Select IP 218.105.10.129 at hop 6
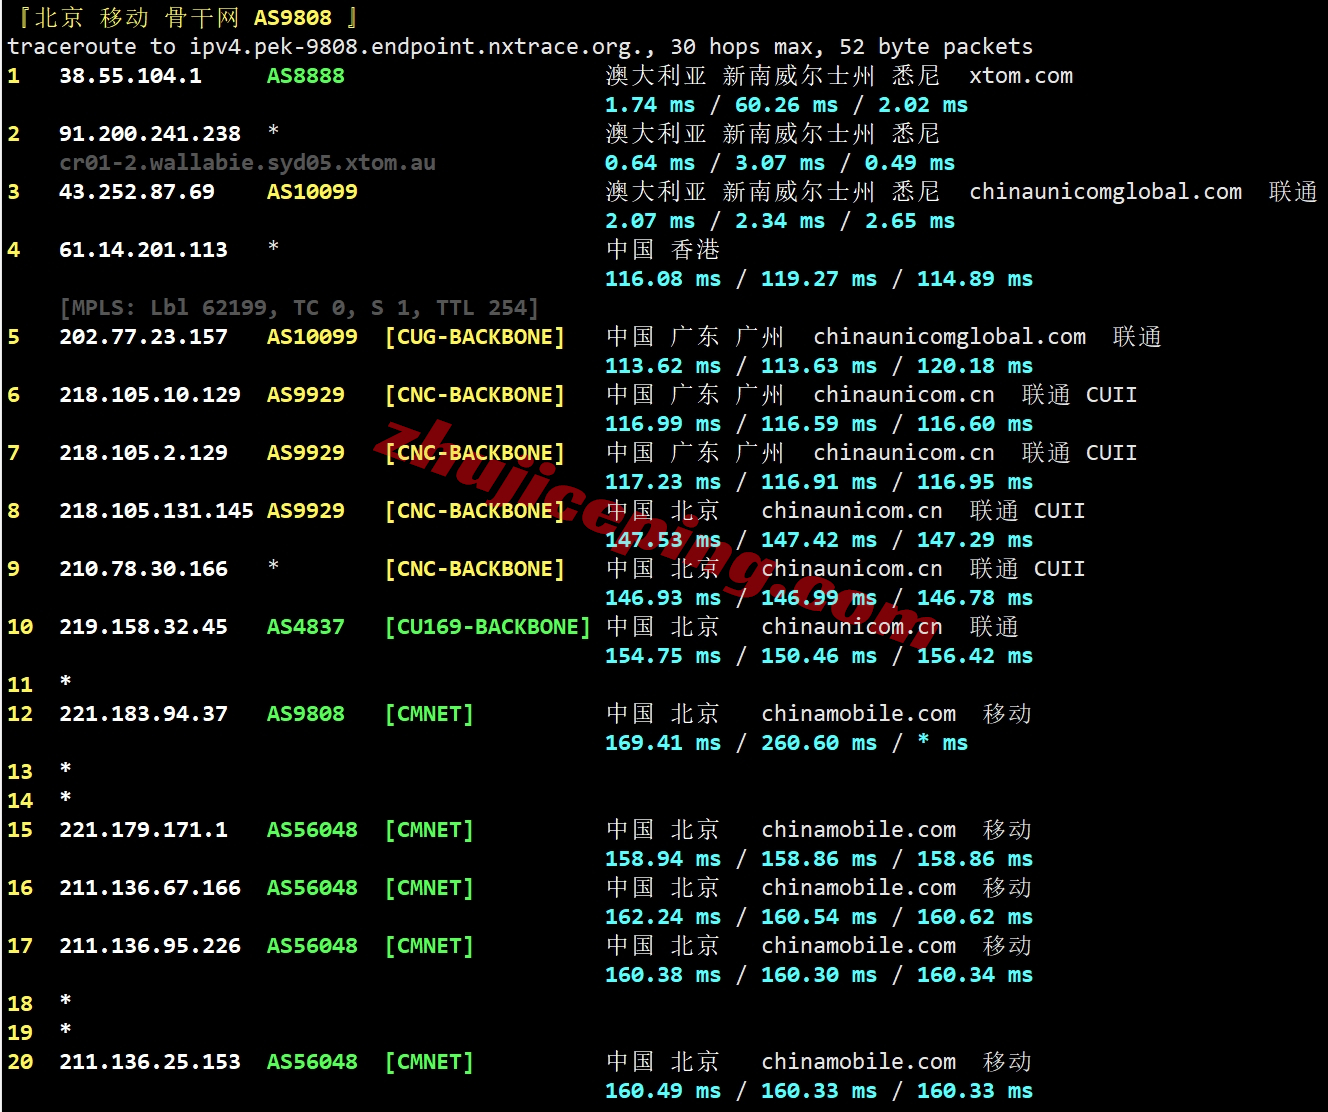 [150, 395]
